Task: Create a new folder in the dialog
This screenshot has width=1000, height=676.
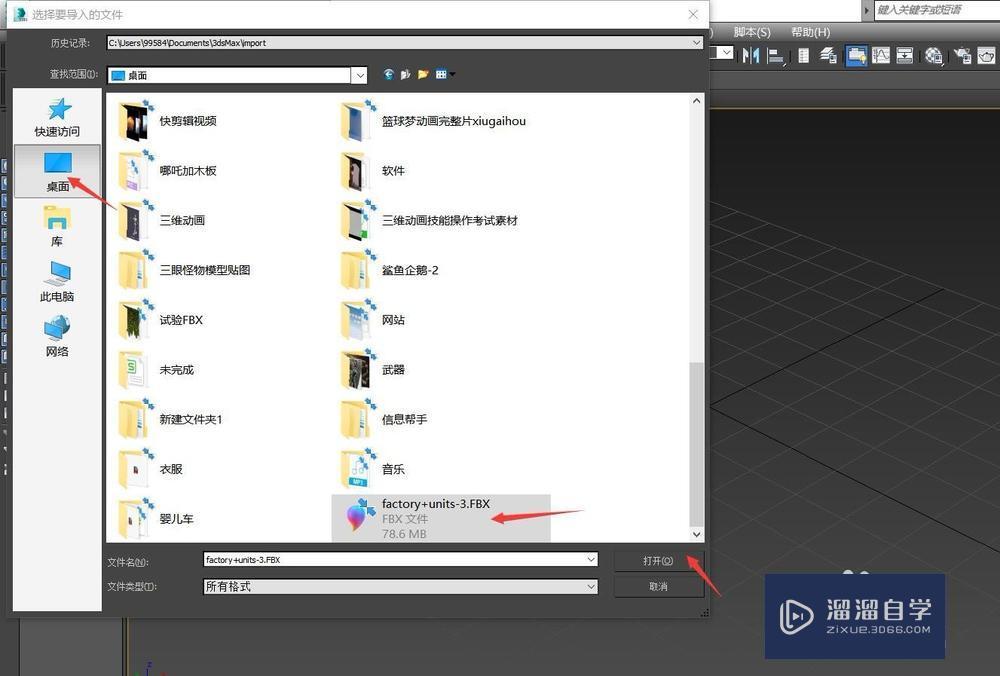Action: (423, 74)
